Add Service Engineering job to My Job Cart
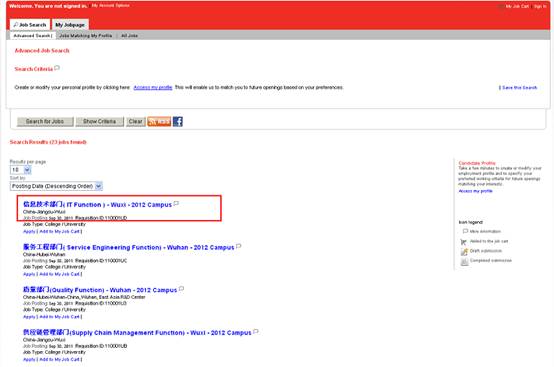Screen dimensions: 554x367 pyautogui.click(x=59, y=274)
